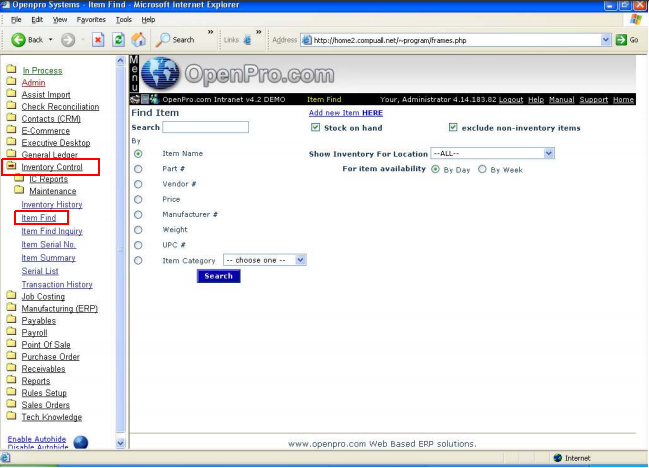Uncheck exclude non-inventory items
This screenshot has width=649, height=468.
[454, 128]
